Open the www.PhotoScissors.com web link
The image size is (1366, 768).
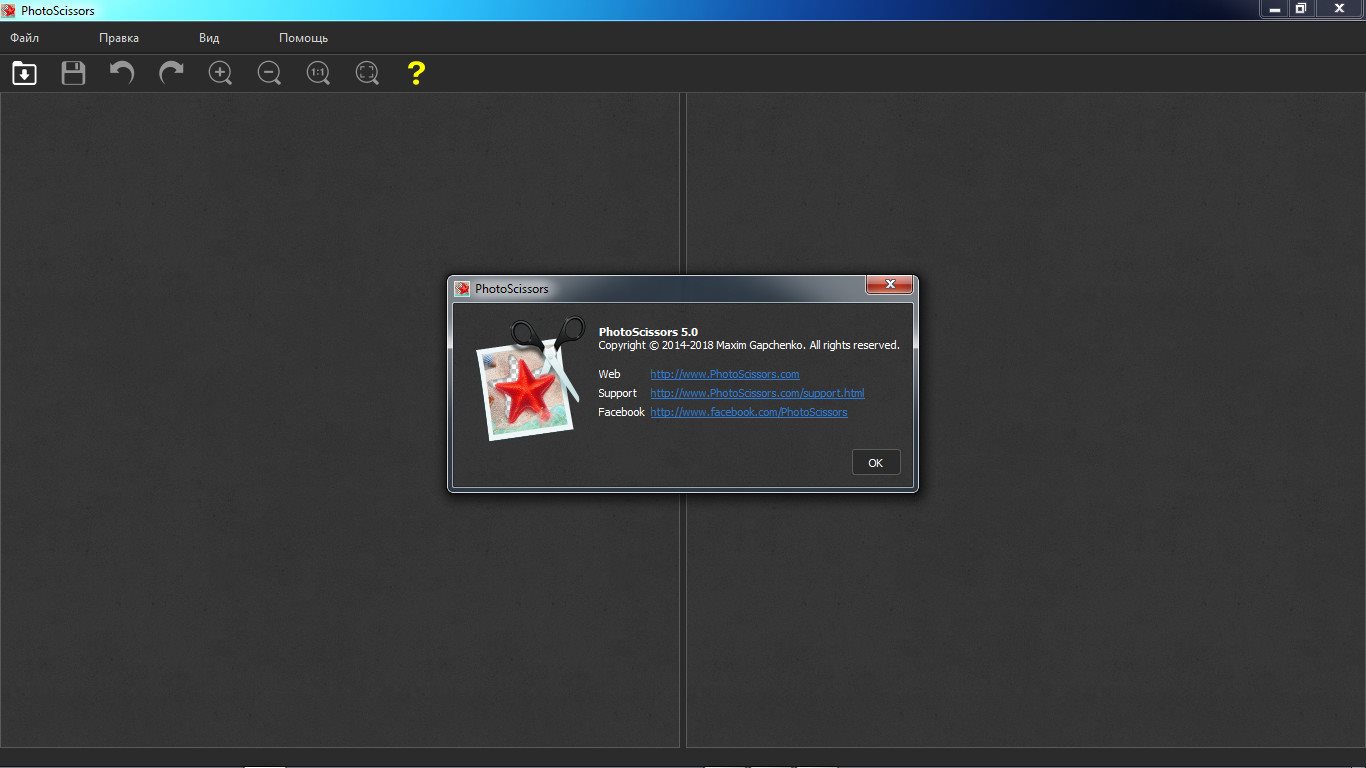(724, 374)
